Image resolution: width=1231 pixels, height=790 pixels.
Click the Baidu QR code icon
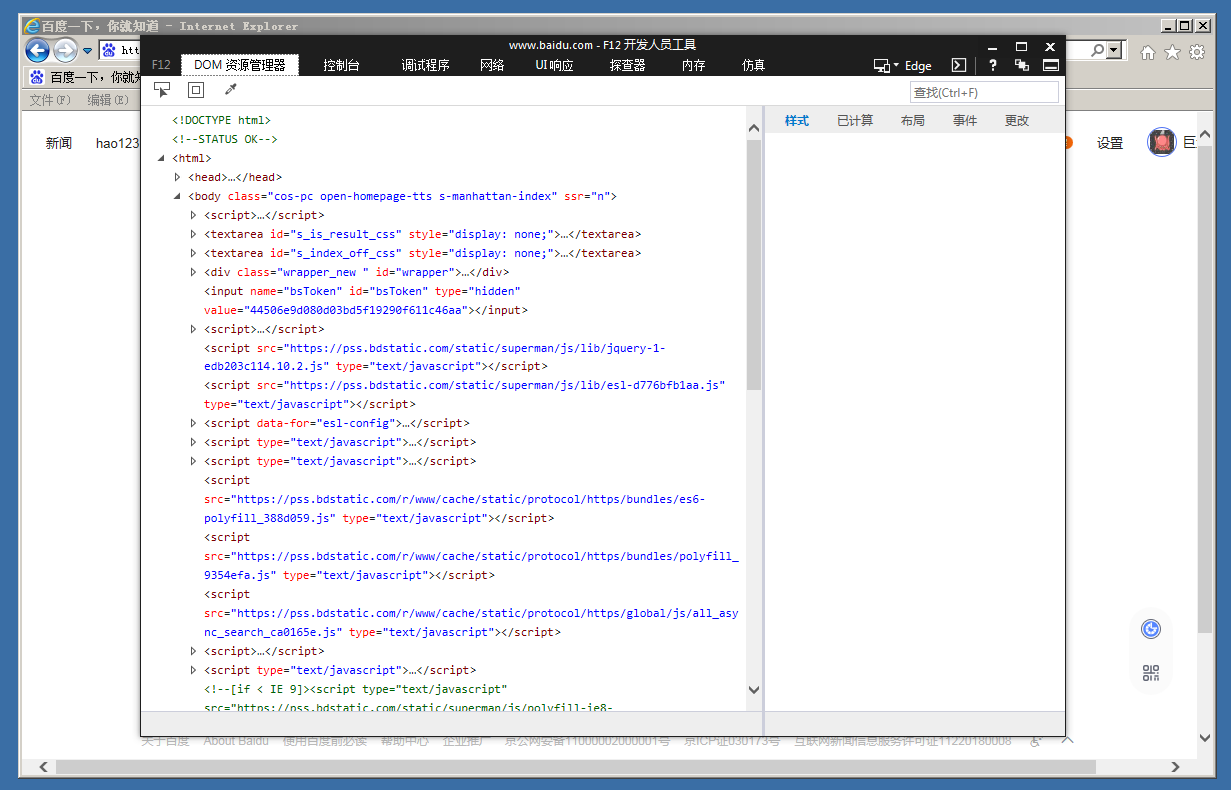[x=1151, y=673]
